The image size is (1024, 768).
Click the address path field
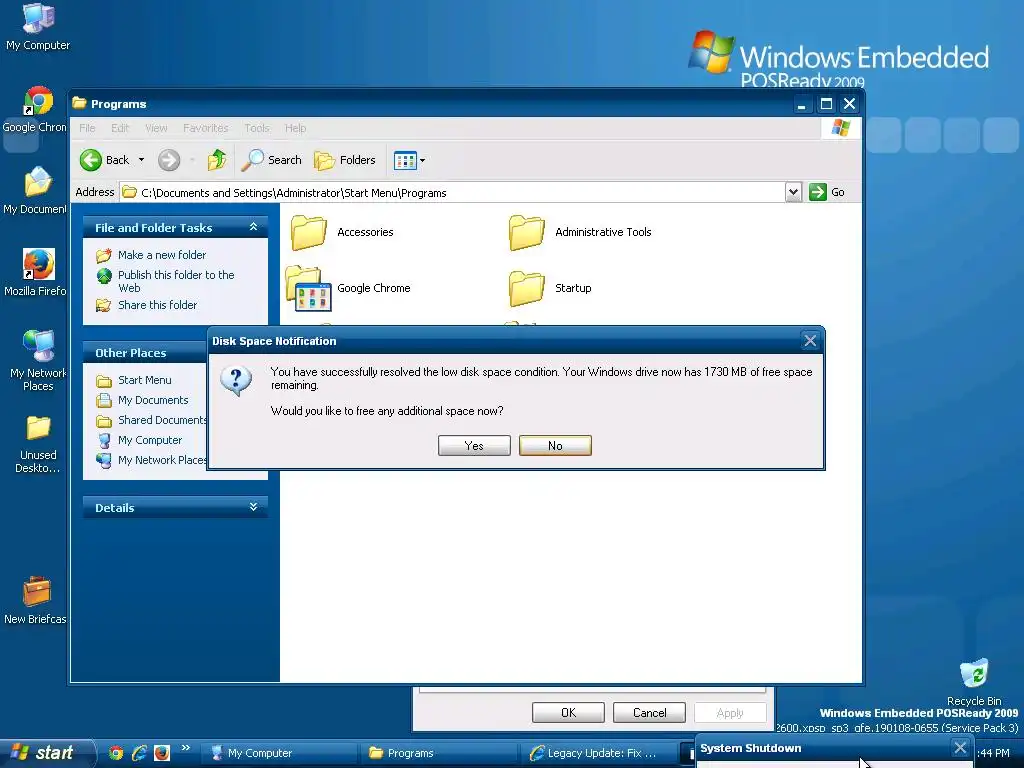(x=453, y=193)
